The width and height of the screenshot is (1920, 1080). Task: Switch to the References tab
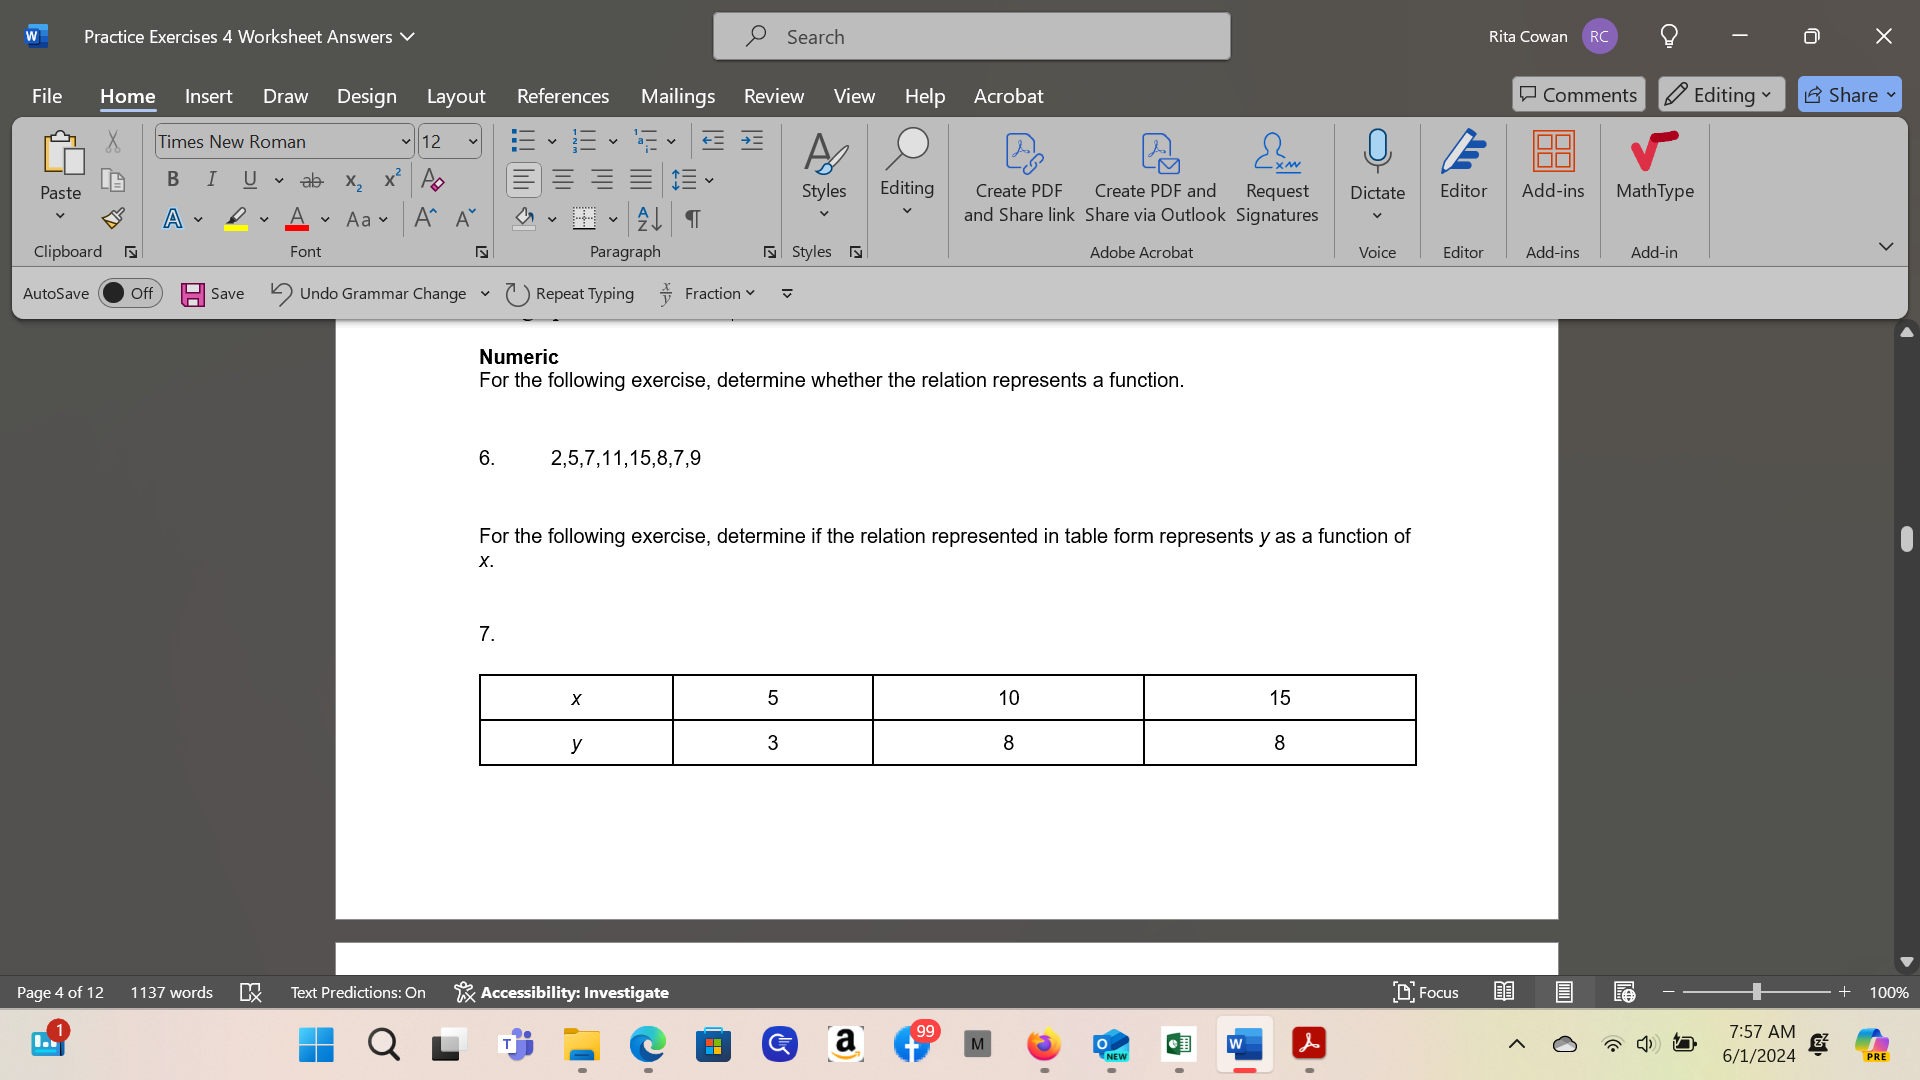(563, 96)
